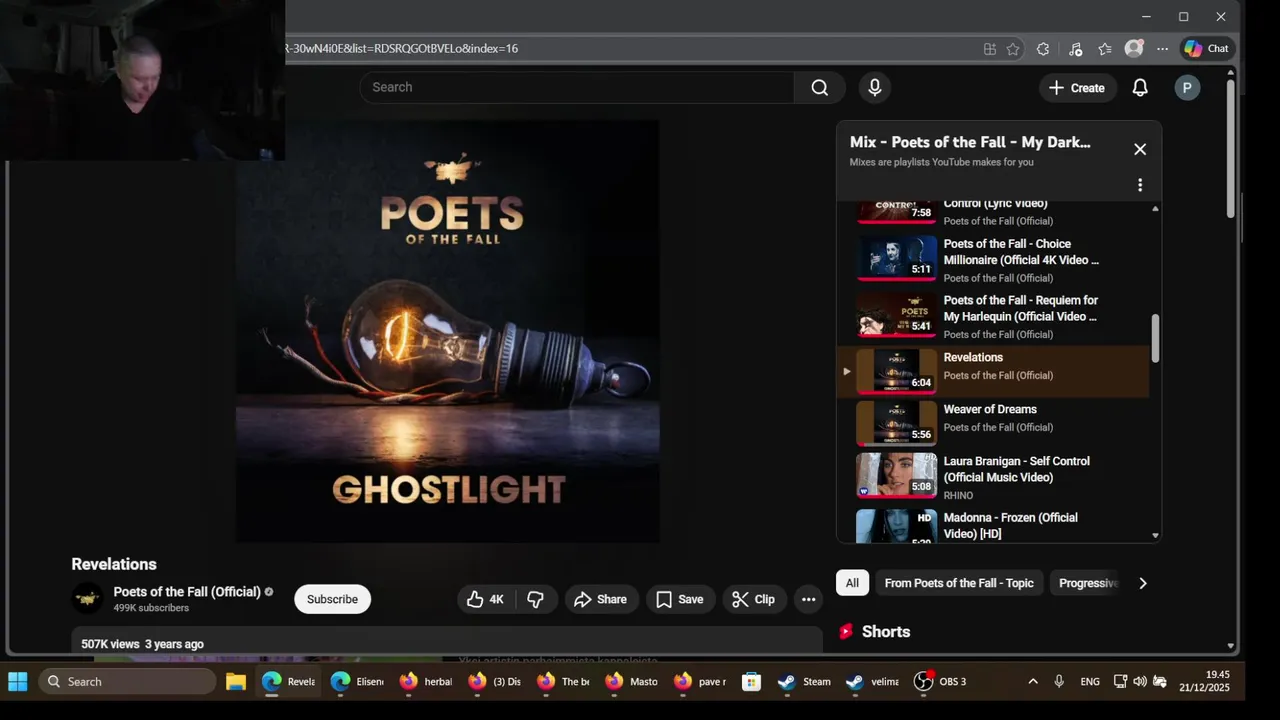Favorite this page with star icon
The image size is (1280, 720).
1013,48
